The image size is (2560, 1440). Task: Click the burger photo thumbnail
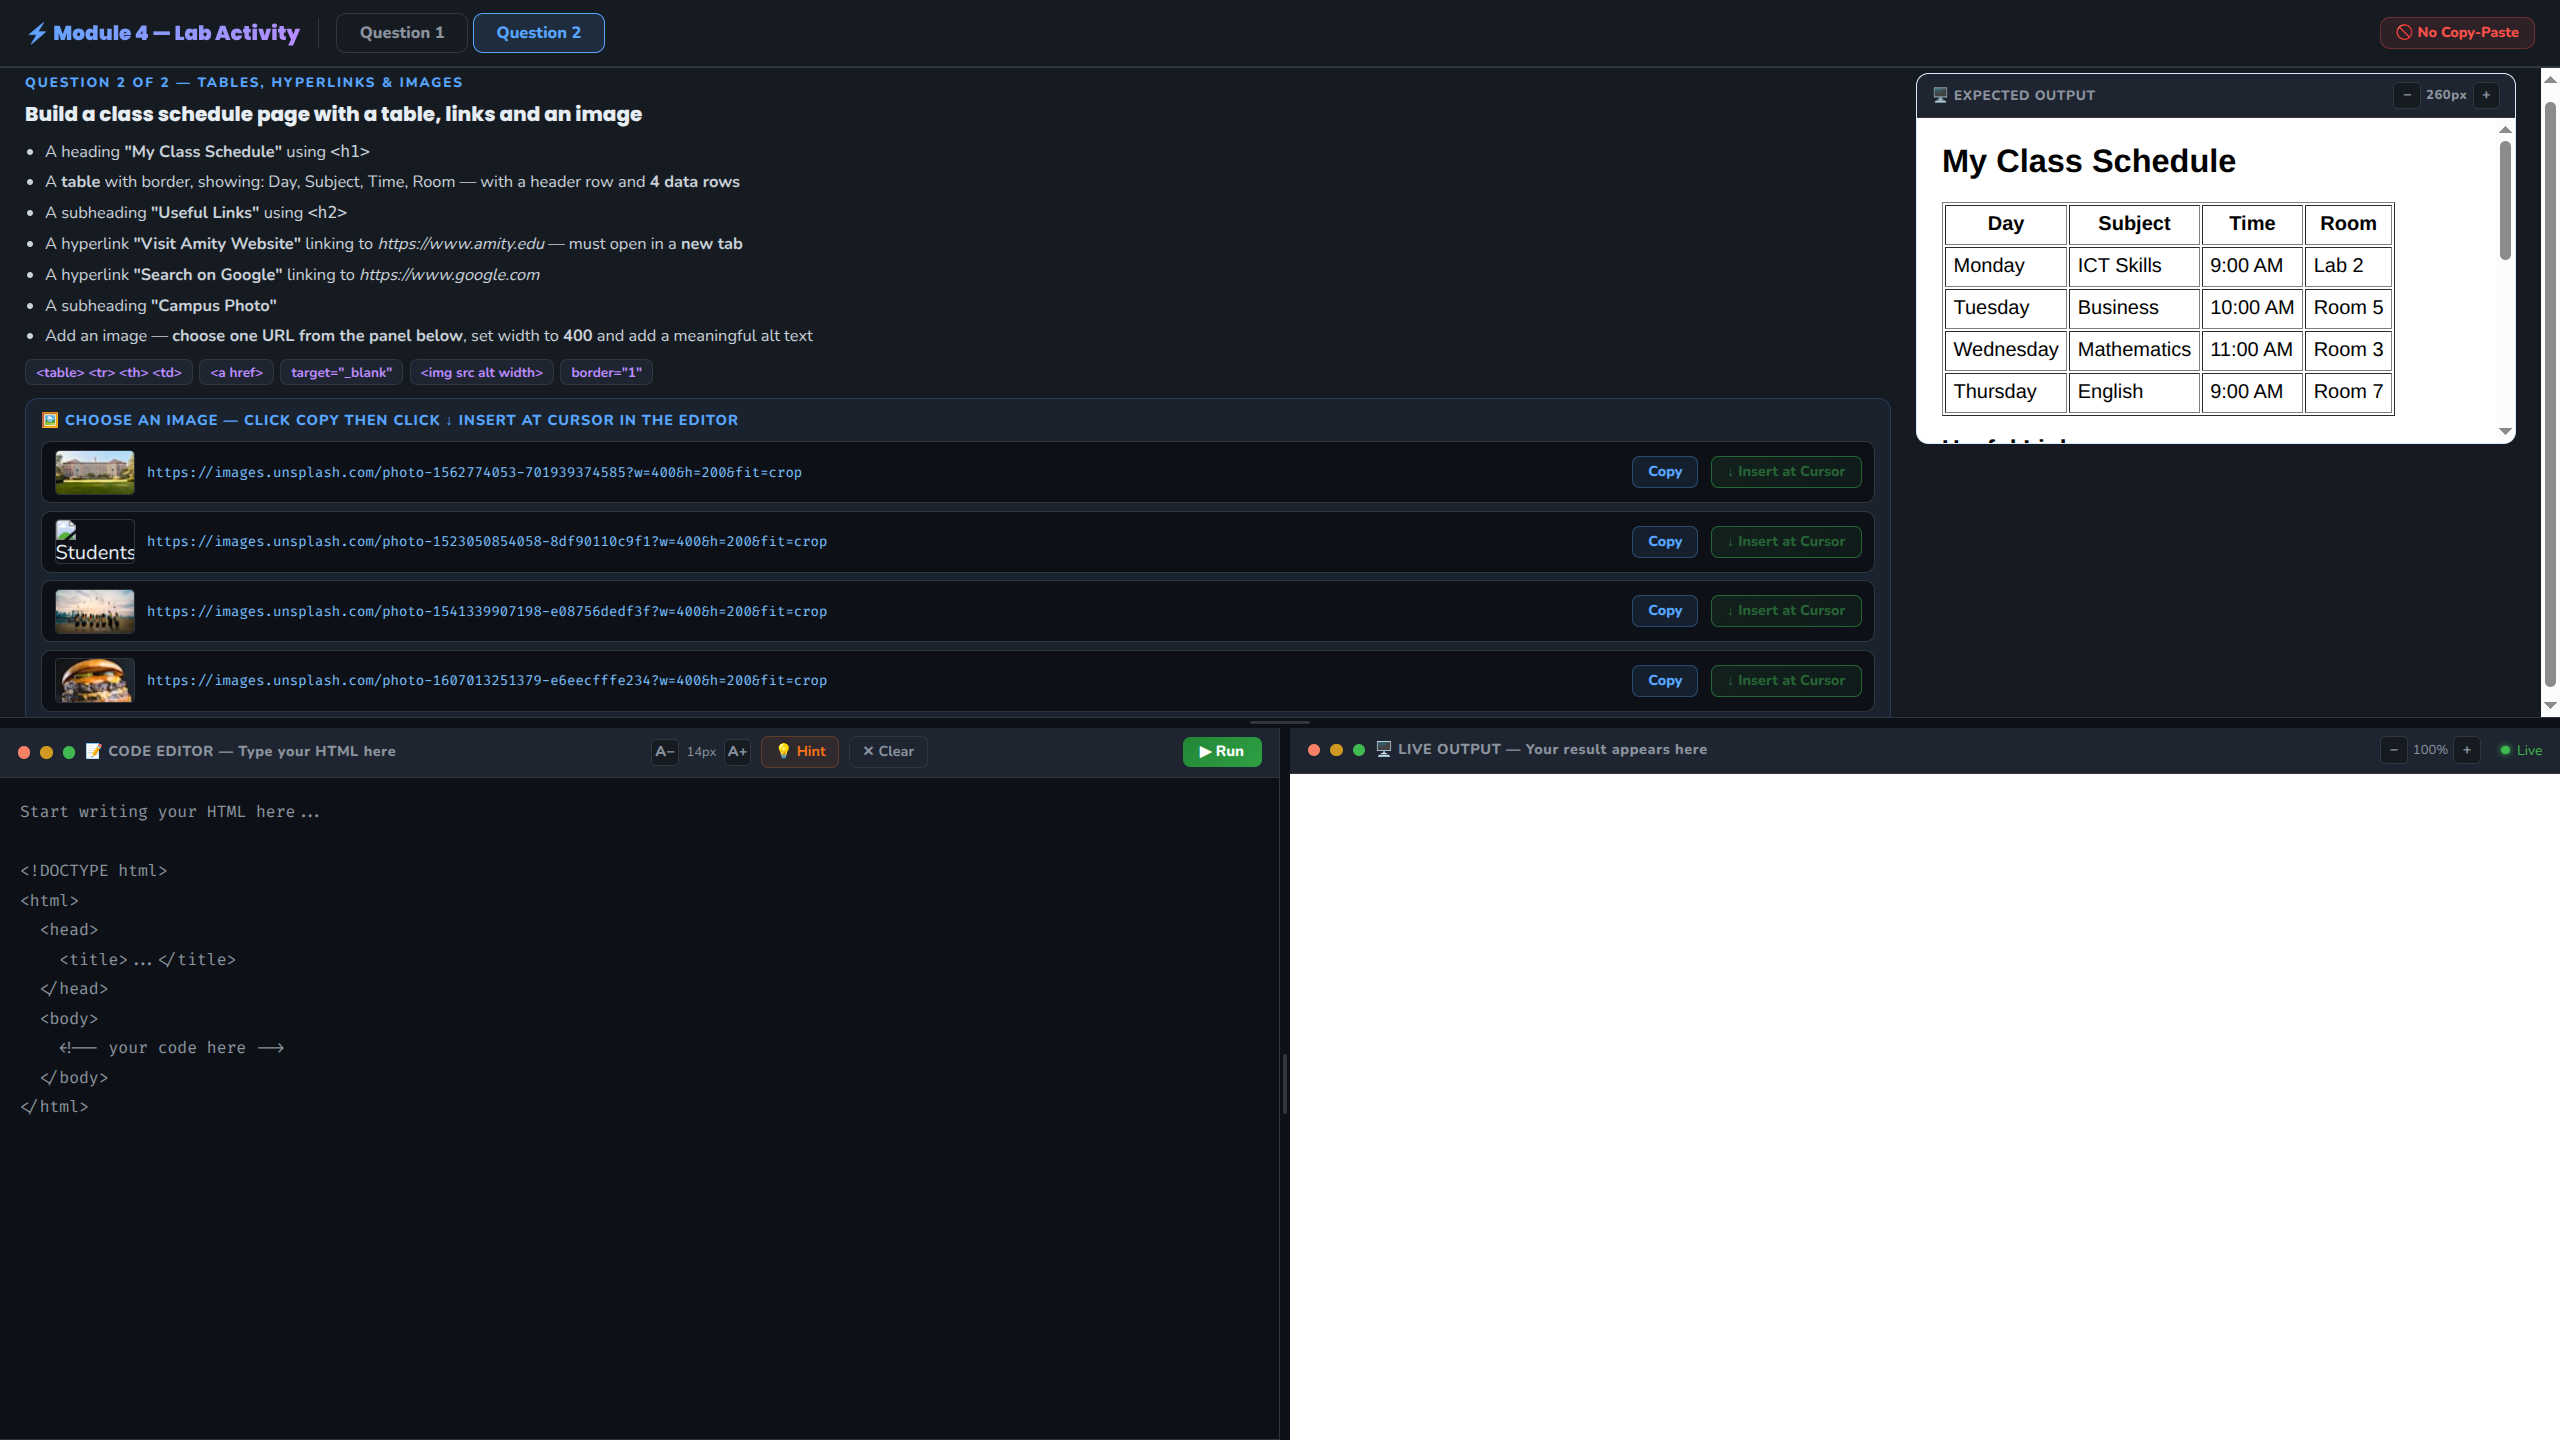pos(94,681)
